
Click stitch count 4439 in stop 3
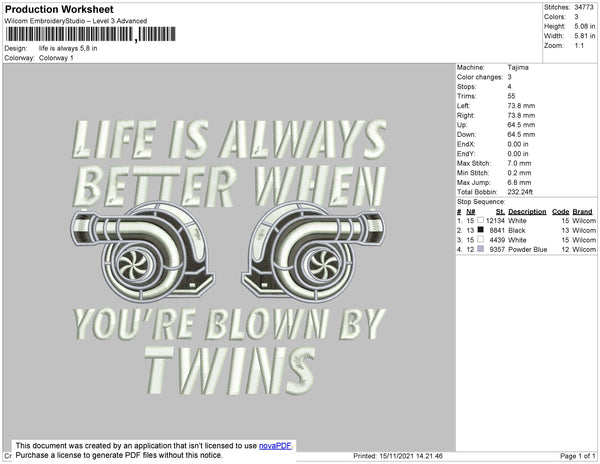(497, 240)
